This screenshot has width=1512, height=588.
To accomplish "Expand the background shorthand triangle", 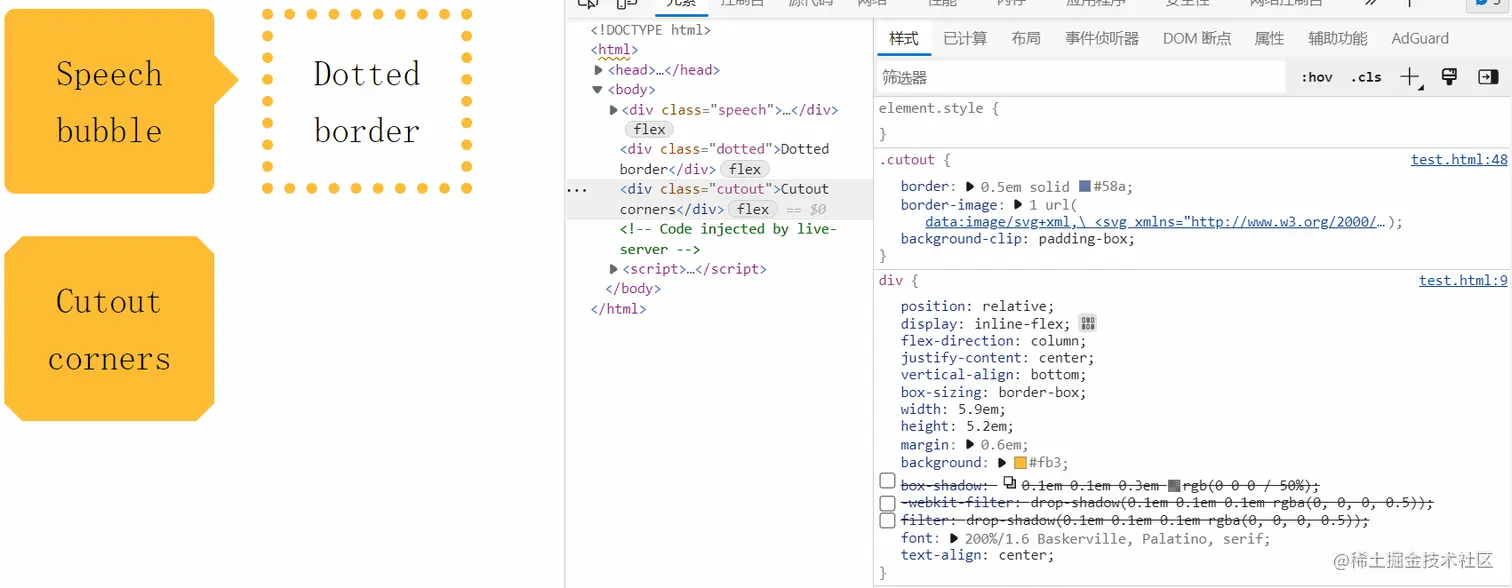I will [x=1001, y=462].
